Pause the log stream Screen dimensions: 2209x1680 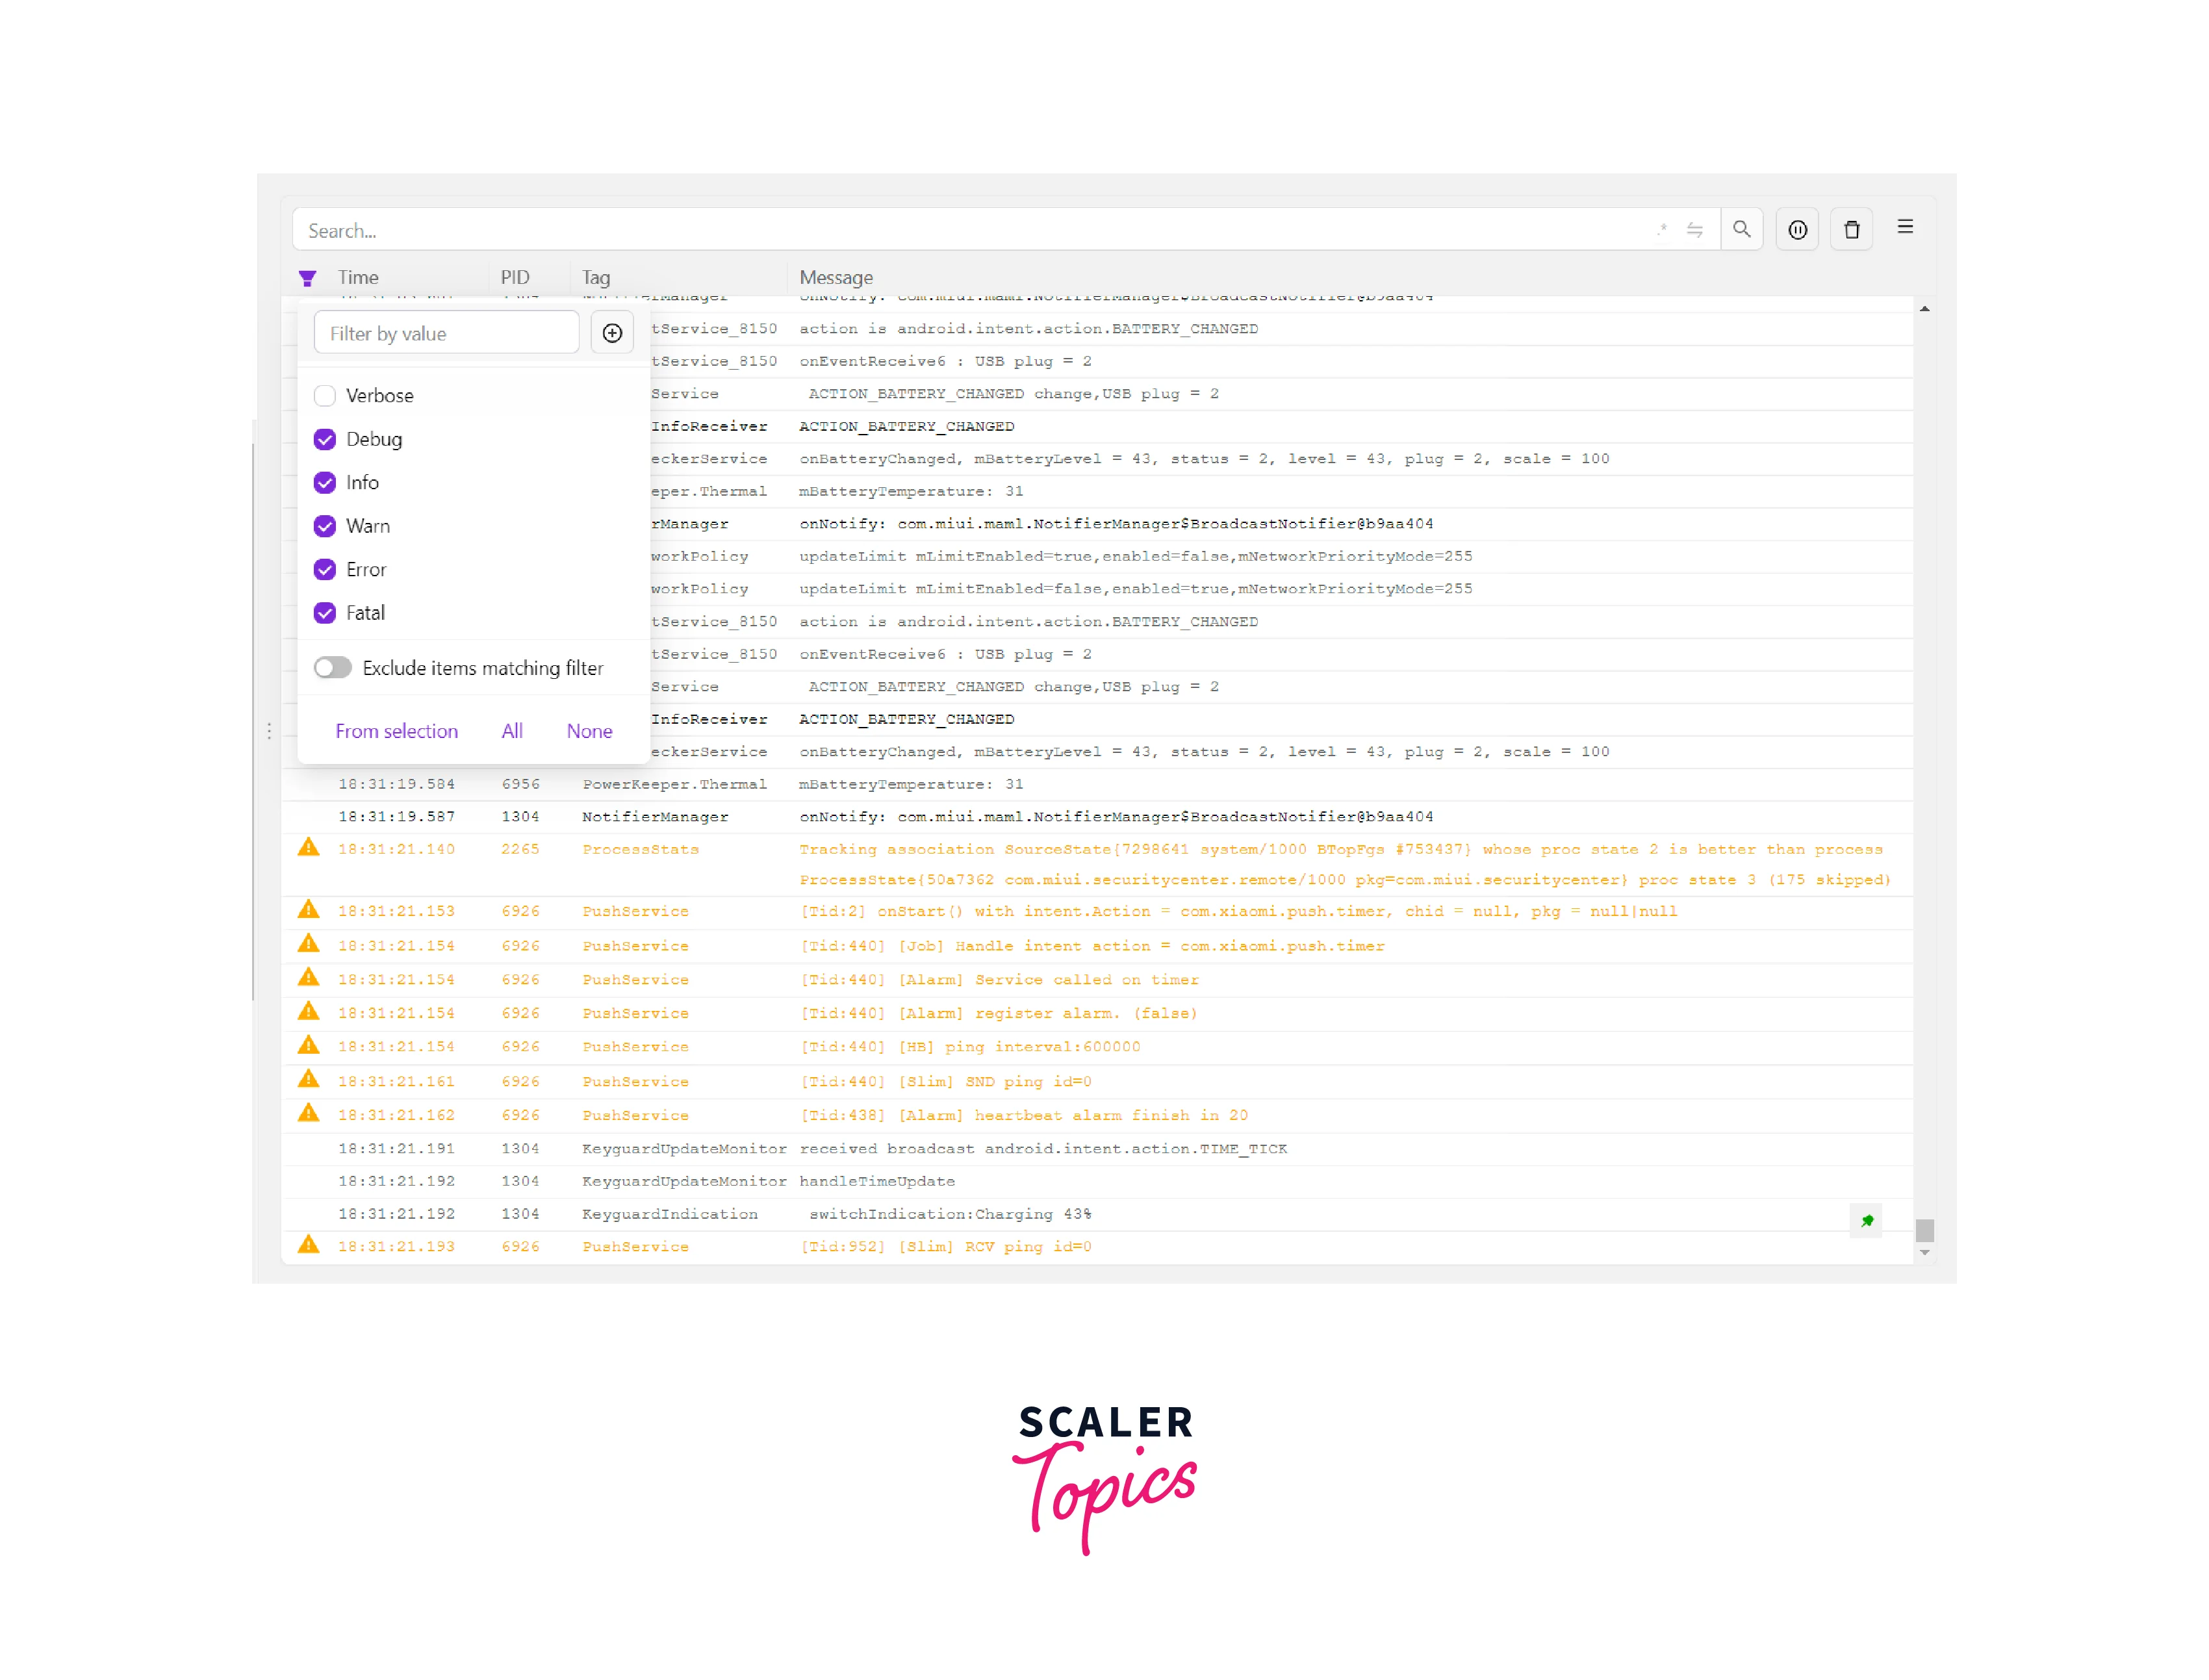click(x=1797, y=230)
